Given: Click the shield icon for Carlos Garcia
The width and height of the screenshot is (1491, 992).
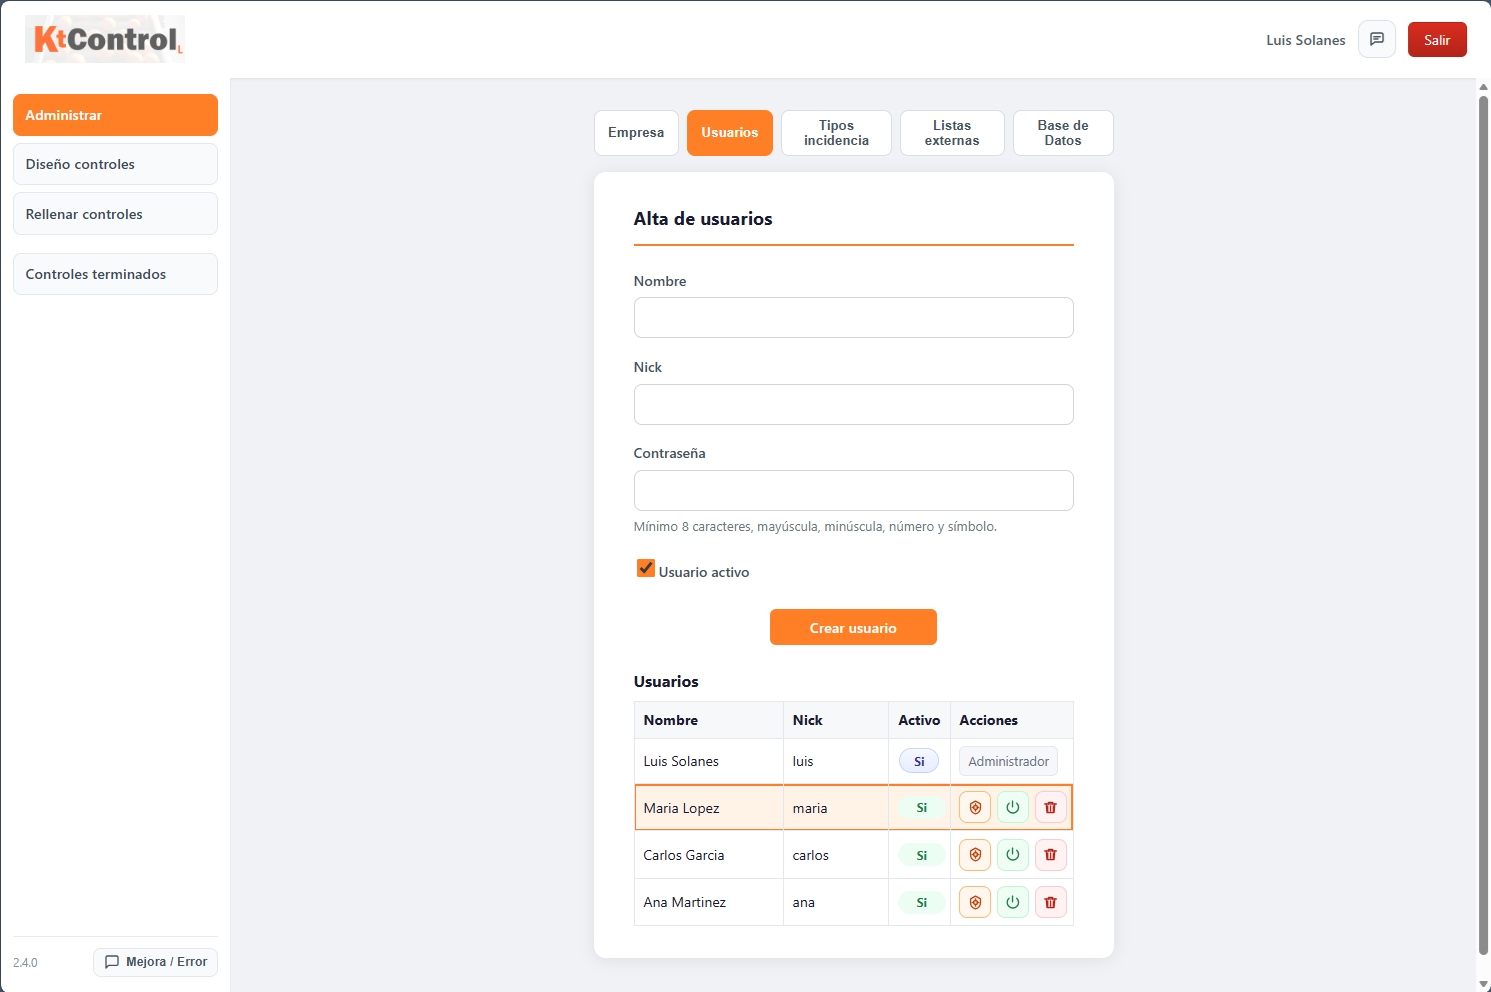Looking at the screenshot, I should coord(975,855).
